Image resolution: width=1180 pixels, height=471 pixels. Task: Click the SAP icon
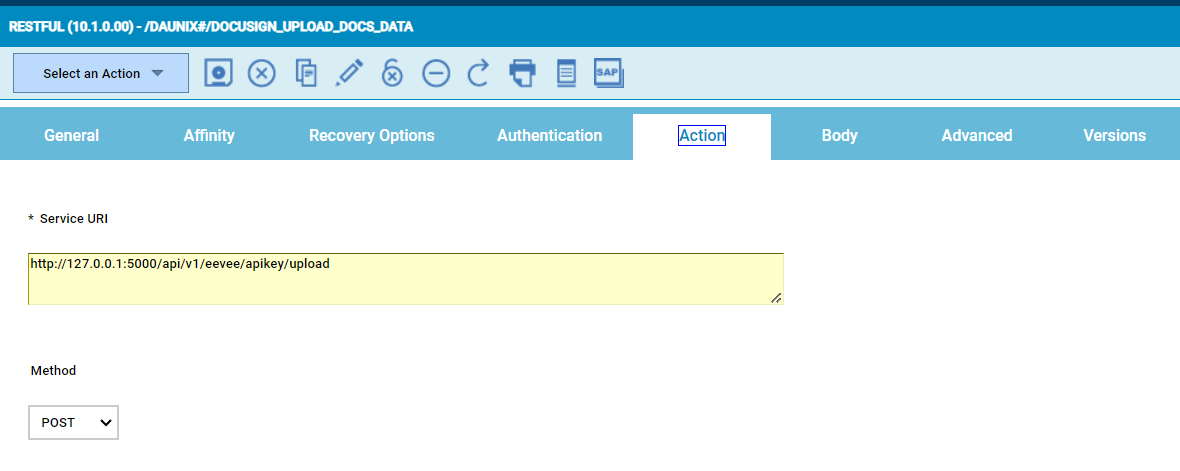coord(609,73)
